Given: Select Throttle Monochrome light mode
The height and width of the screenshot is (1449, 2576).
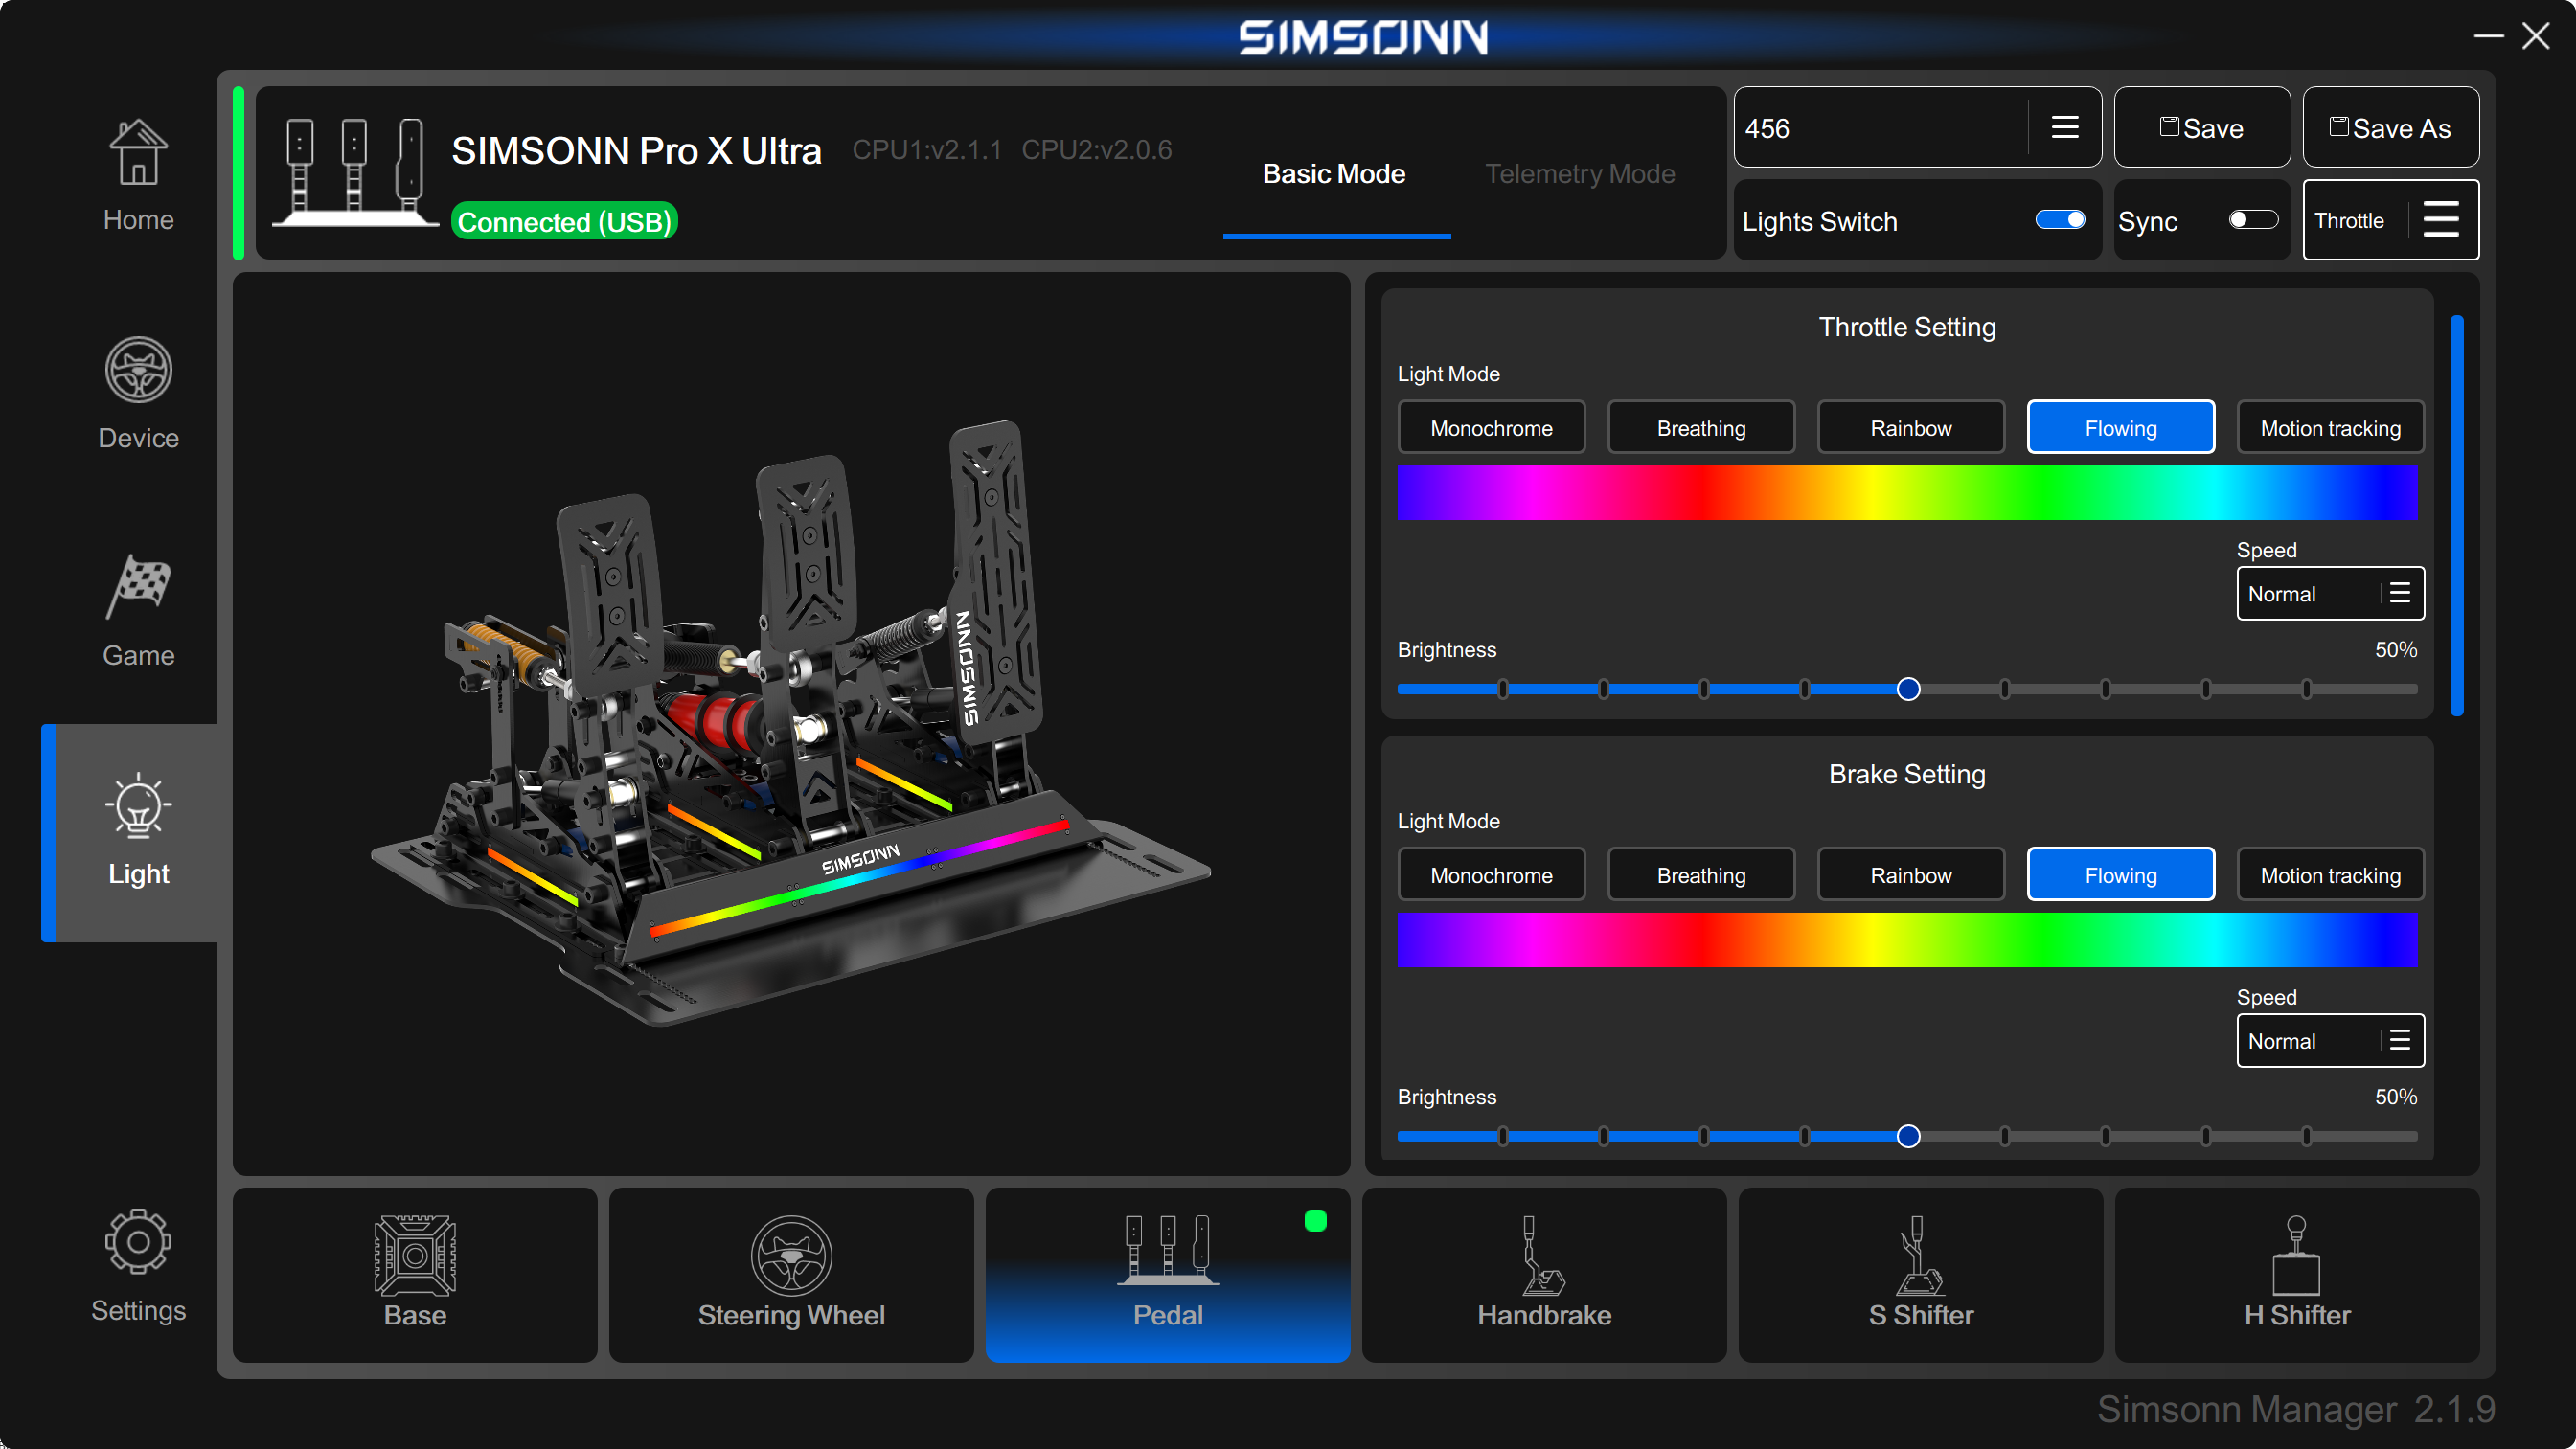Looking at the screenshot, I should (1491, 428).
